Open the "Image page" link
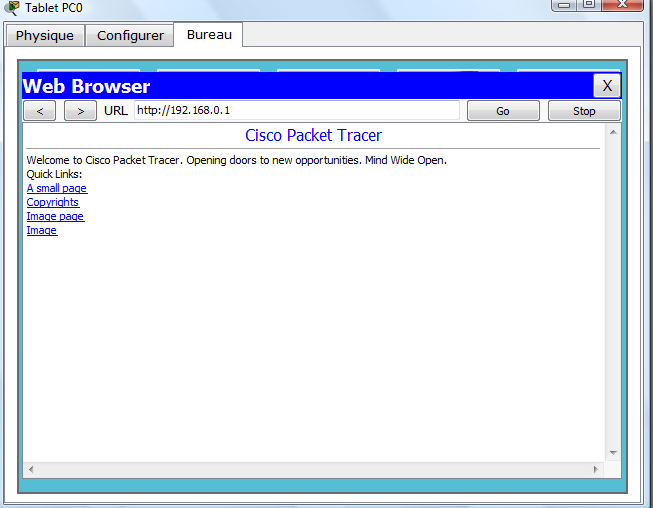653x508 pixels. click(x=55, y=216)
